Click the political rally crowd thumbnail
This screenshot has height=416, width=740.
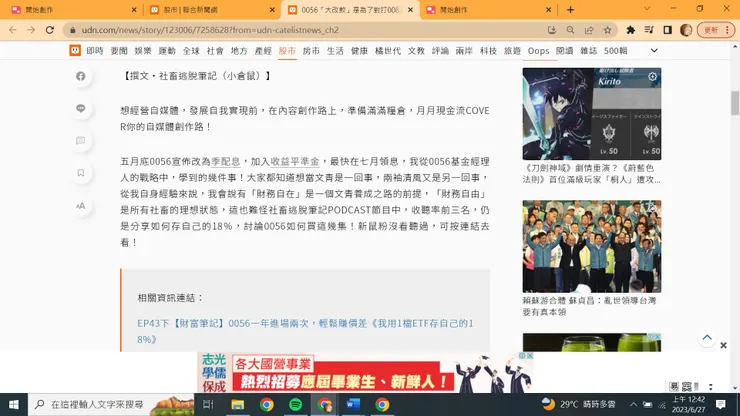592,246
